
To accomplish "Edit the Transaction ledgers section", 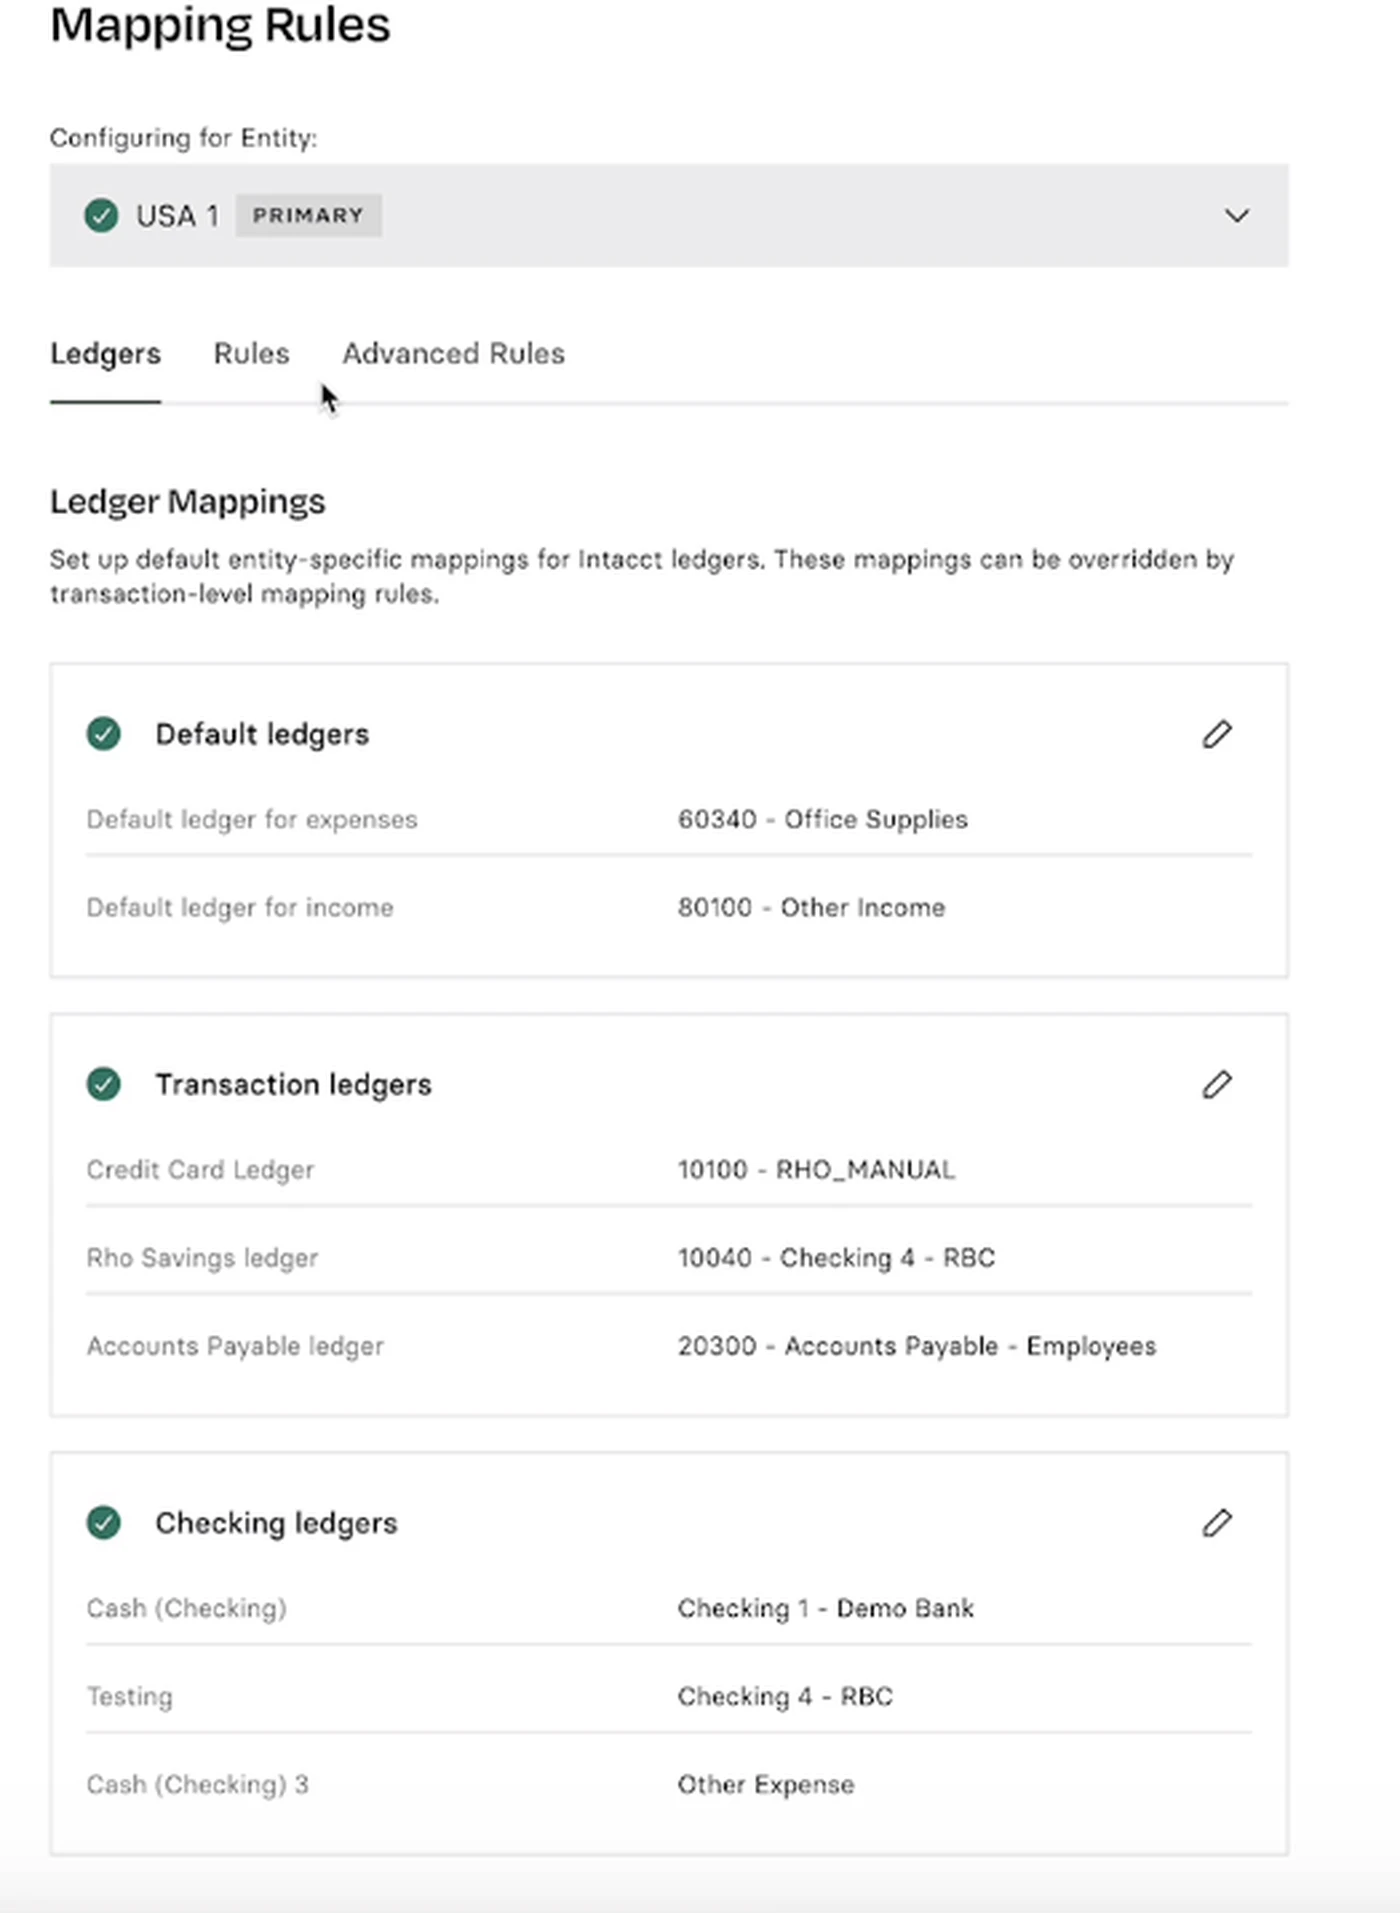I will tap(1216, 1084).
